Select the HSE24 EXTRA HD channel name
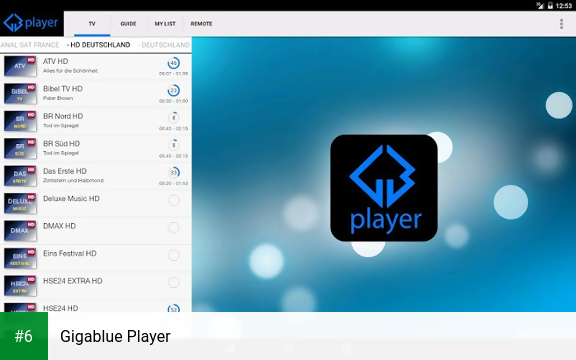 point(73,281)
